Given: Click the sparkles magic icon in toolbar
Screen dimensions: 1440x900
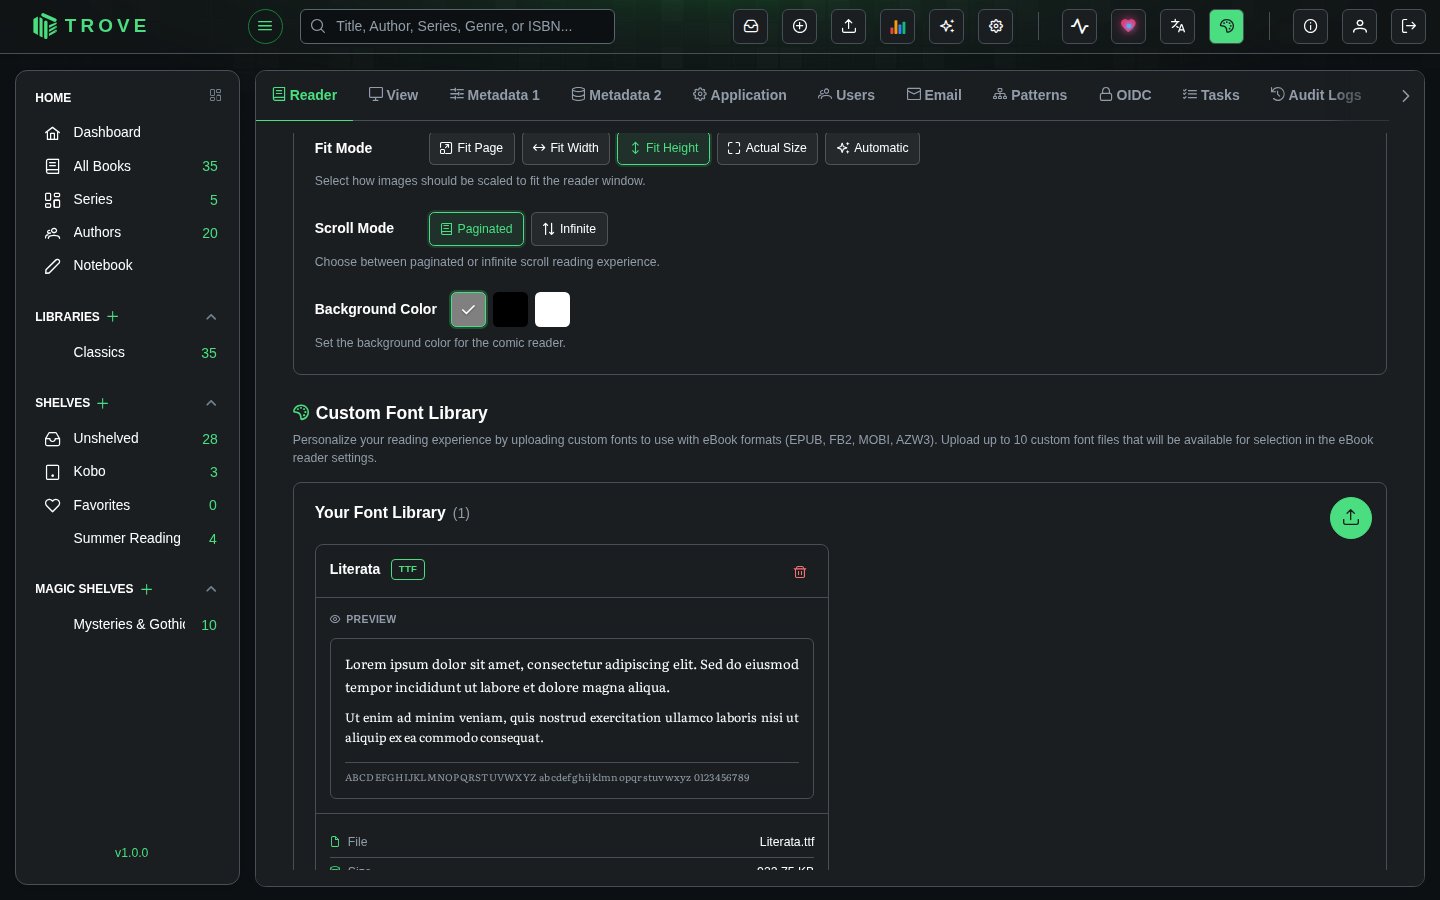Looking at the screenshot, I should [947, 26].
